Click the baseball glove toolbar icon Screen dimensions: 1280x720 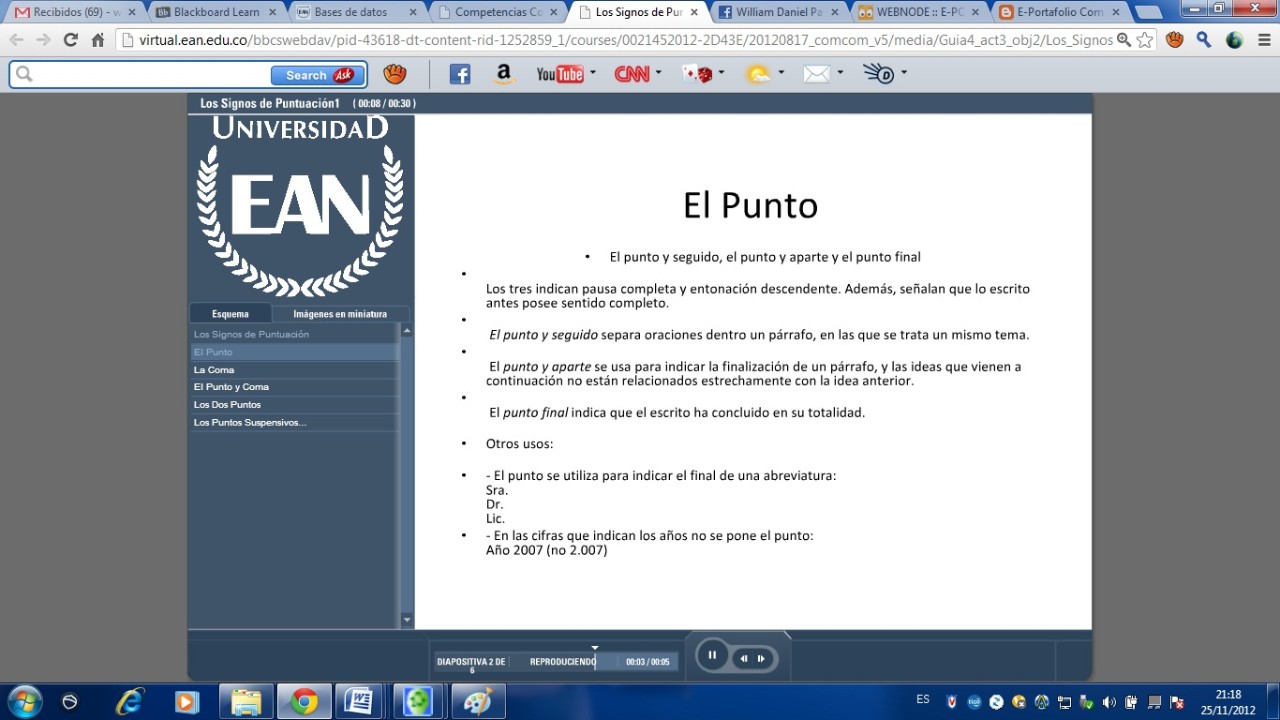click(x=395, y=75)
